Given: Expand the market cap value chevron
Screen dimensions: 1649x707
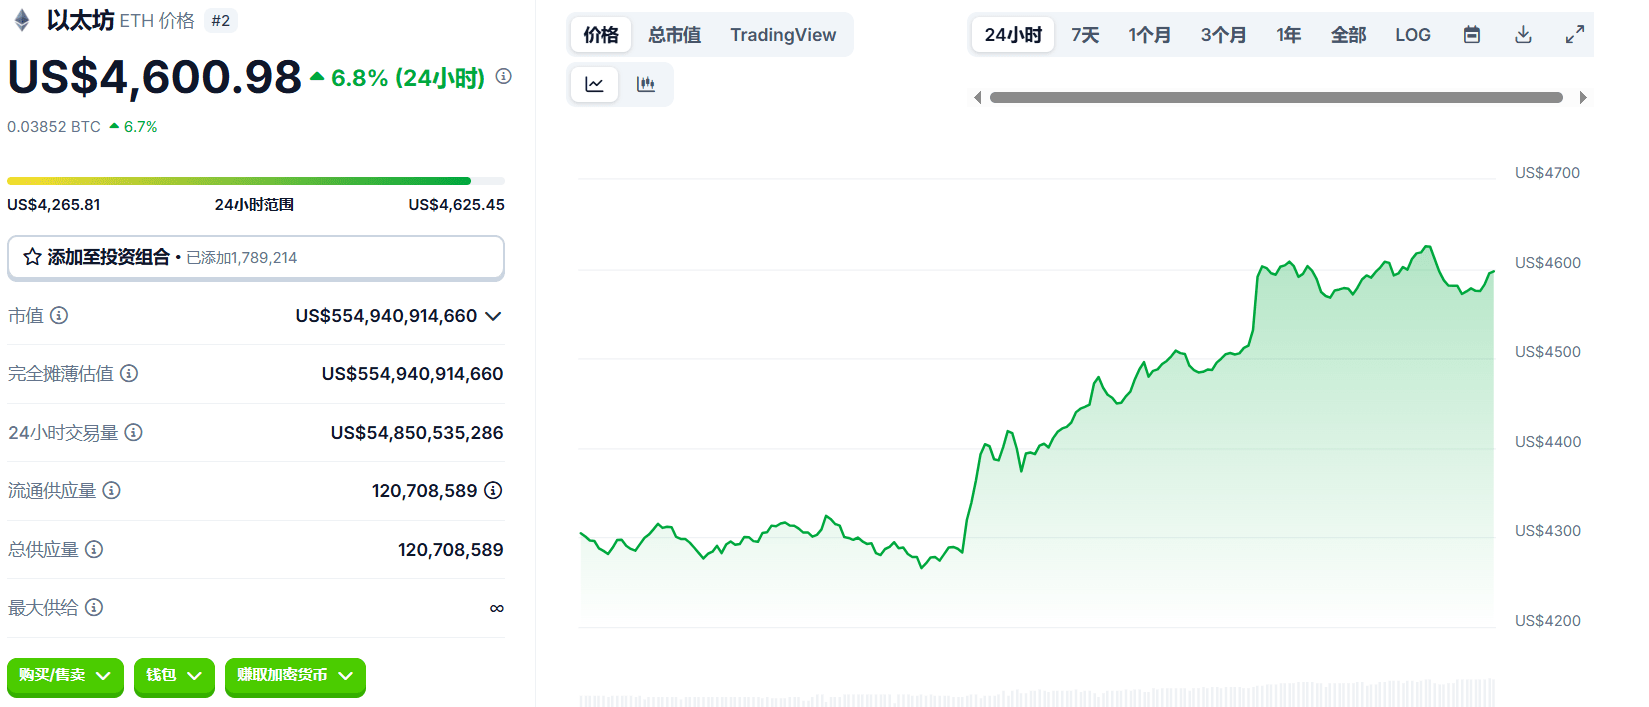Looking at the screenshot, I should pos(493,316).
